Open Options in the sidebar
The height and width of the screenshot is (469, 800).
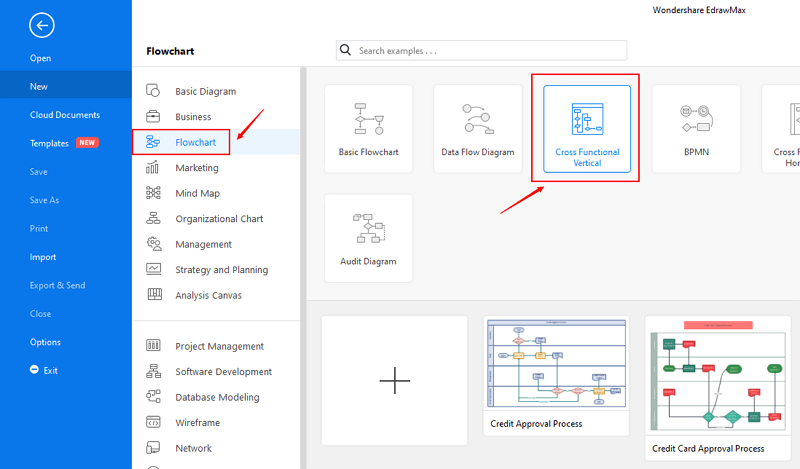(45, 342)
